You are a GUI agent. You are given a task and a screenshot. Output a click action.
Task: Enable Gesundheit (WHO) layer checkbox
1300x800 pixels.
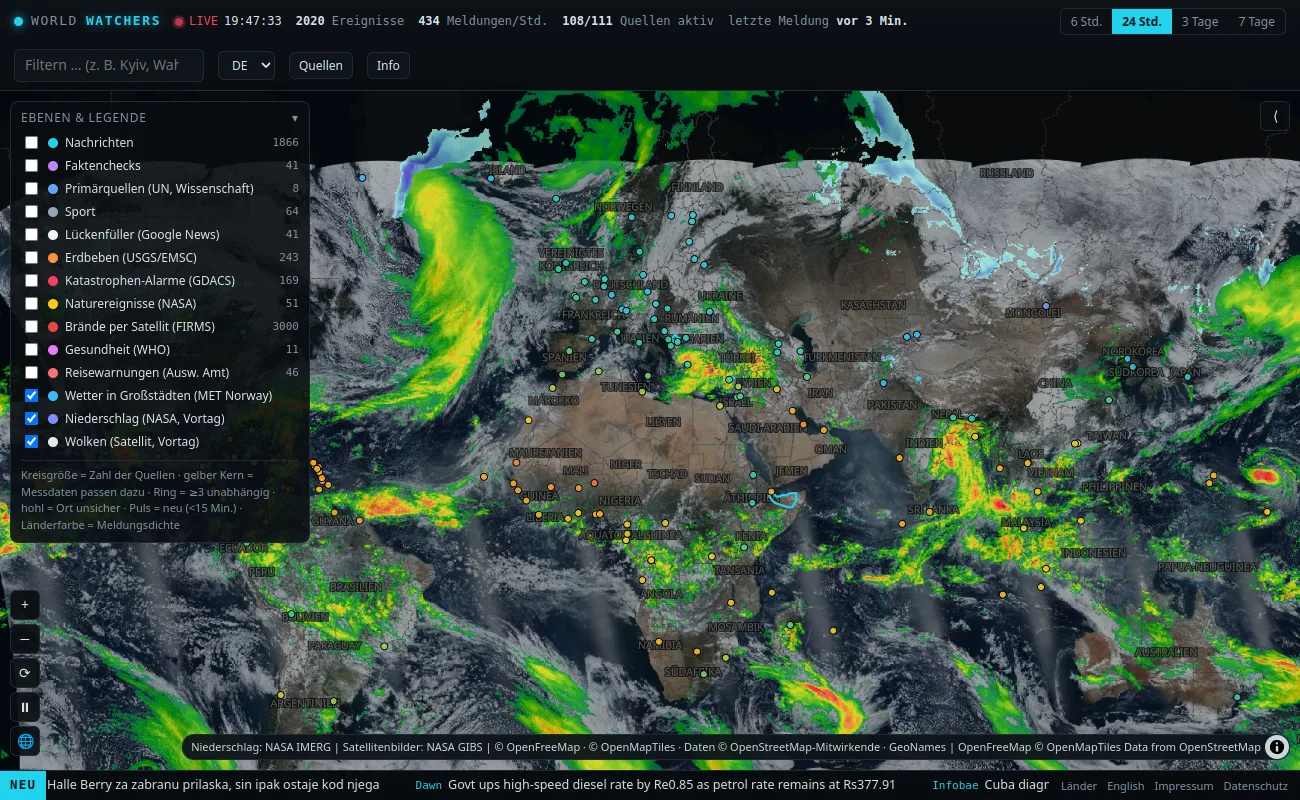(x=32, y=350)
